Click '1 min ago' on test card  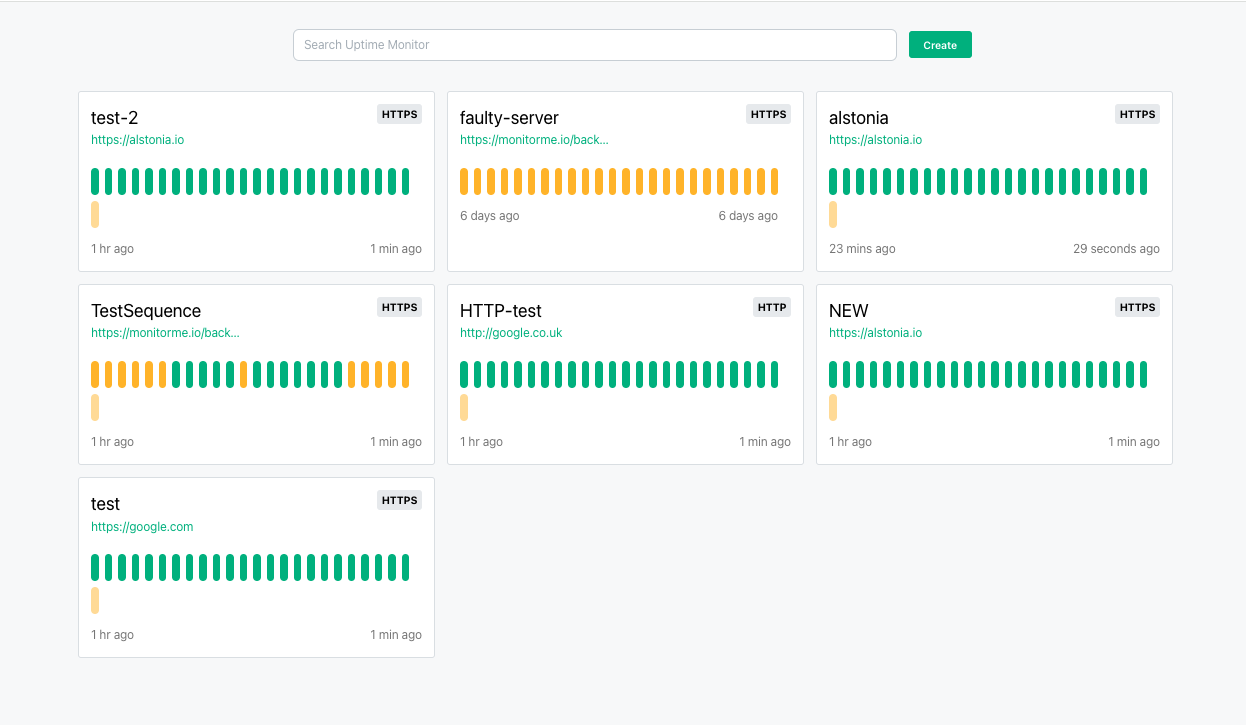pyautogui.click(x=396, y=635)
